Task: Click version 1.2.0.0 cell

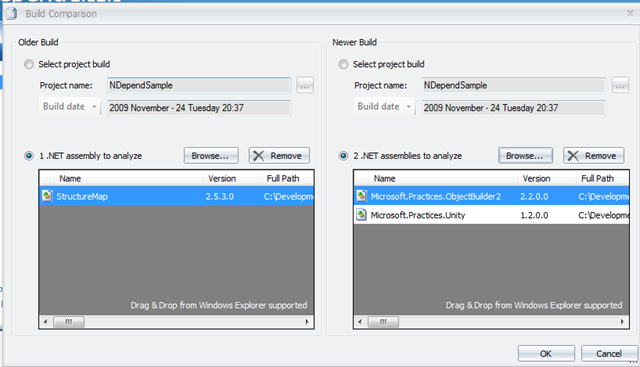Action: [x=534, y=215]
